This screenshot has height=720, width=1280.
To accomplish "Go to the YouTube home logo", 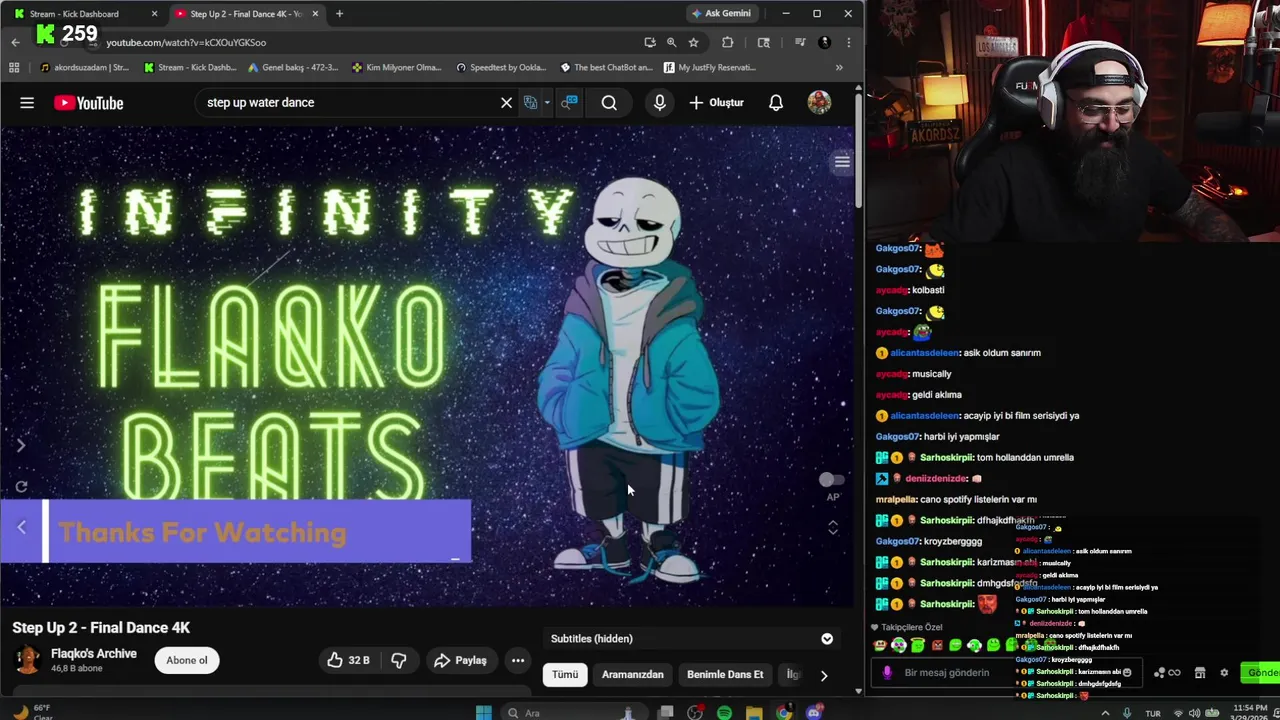I will pos(89,103).
